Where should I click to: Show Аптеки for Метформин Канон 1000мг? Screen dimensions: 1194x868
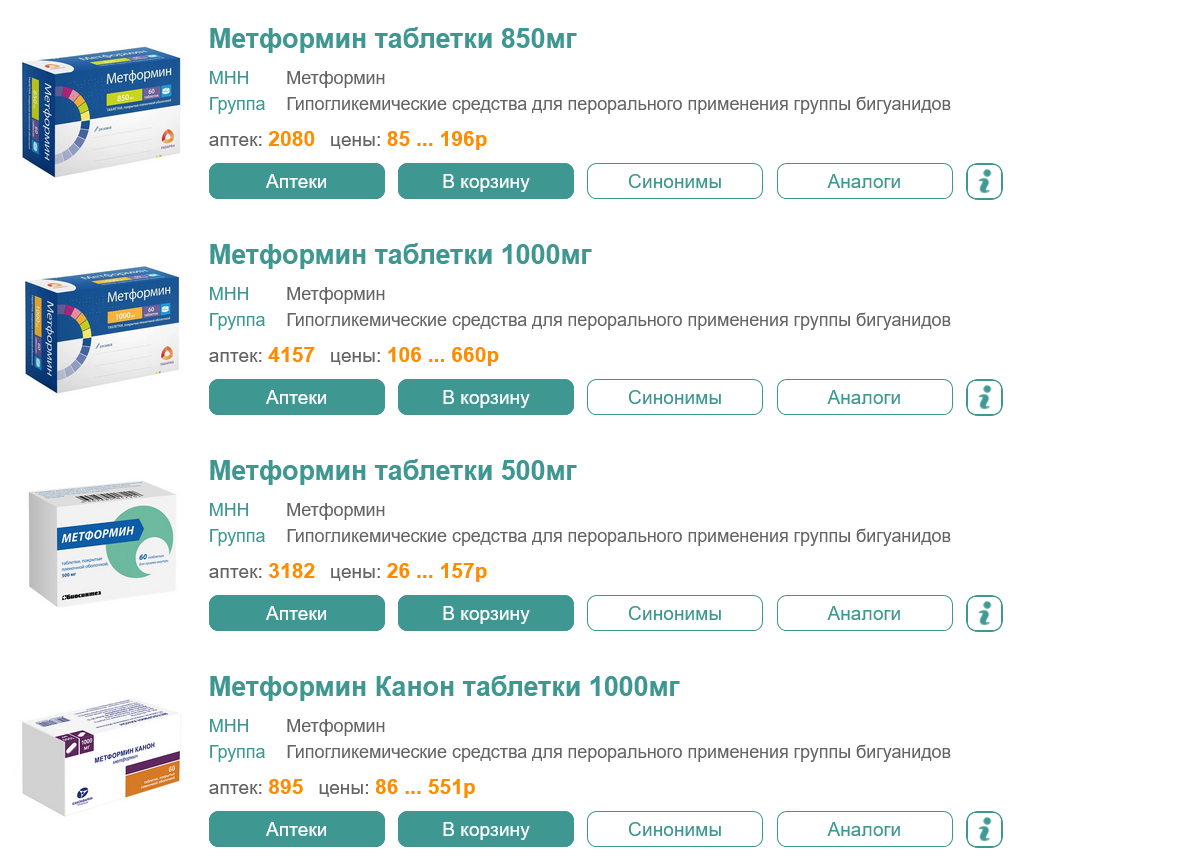(296, 830)
